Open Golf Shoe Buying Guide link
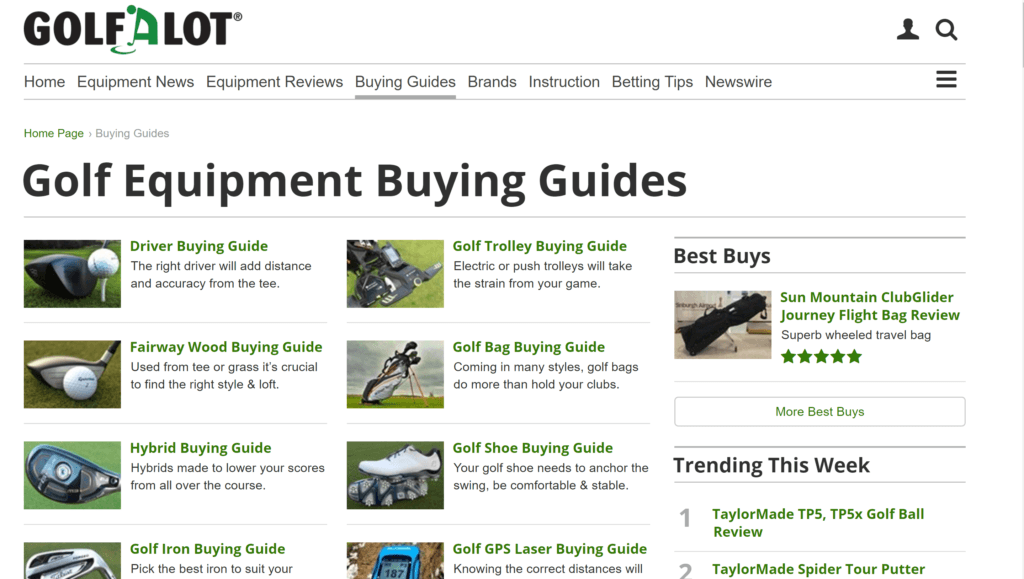 533,448
